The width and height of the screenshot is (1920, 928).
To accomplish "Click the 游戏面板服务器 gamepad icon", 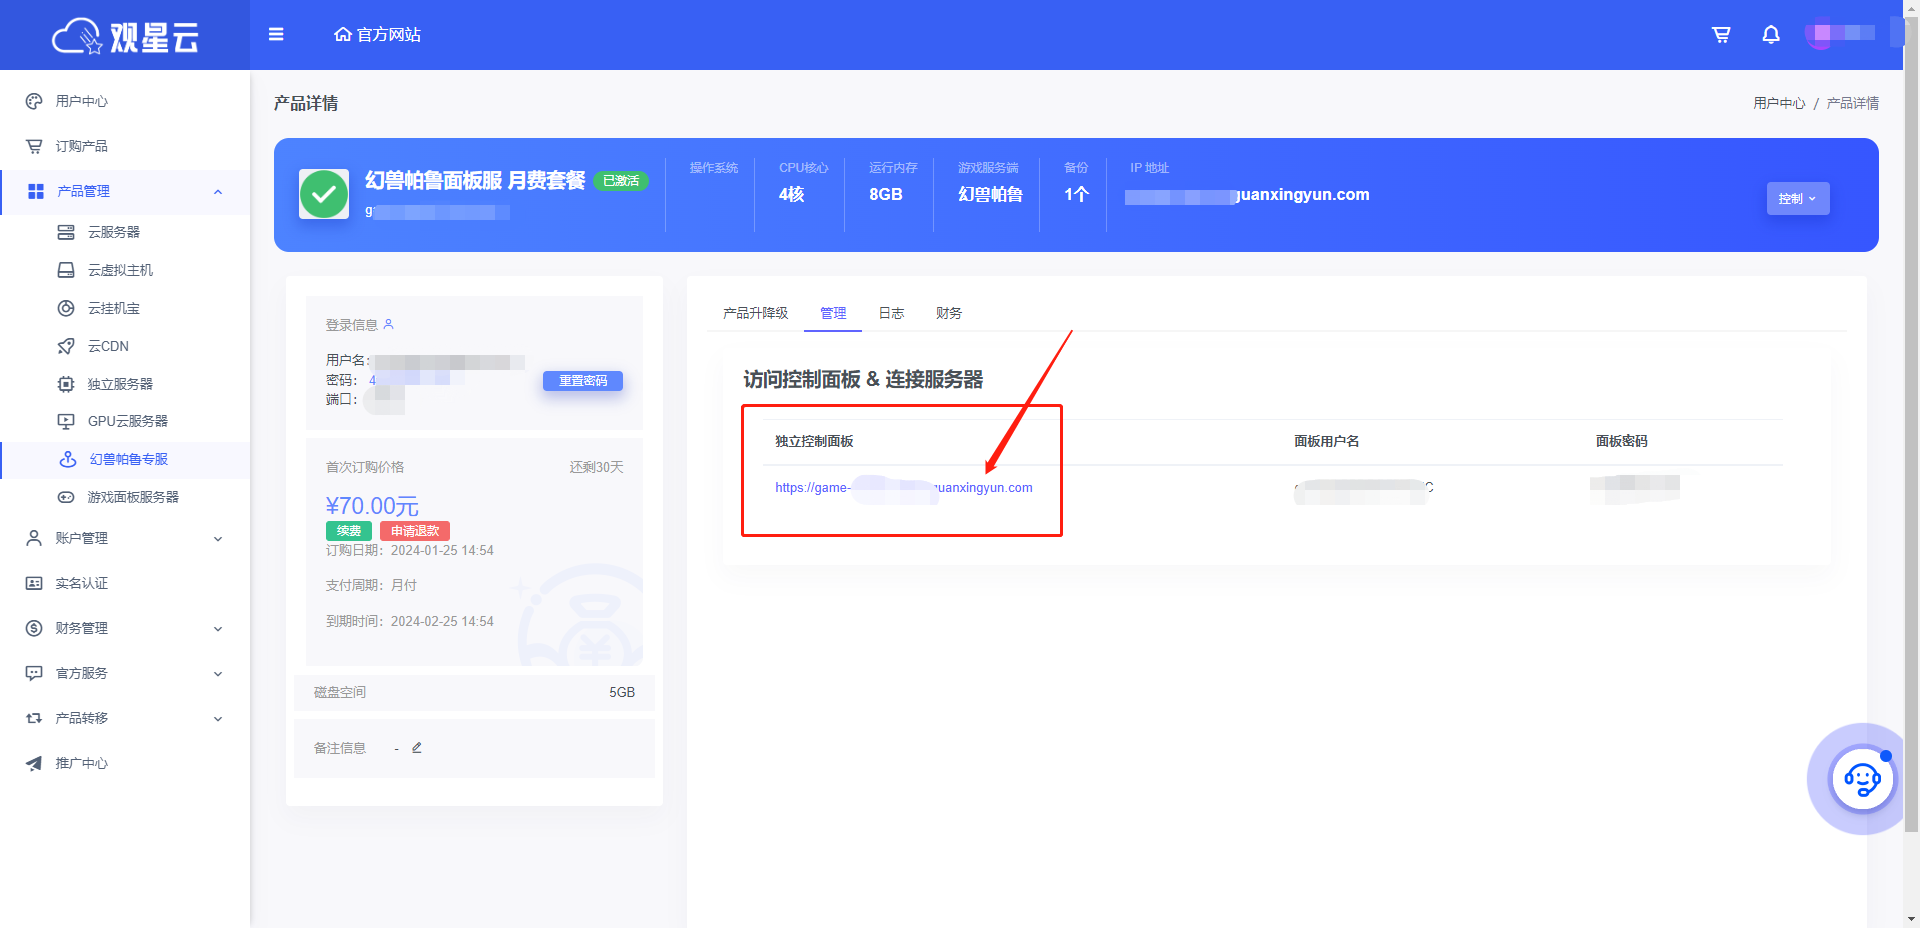I will coord(66,497).
